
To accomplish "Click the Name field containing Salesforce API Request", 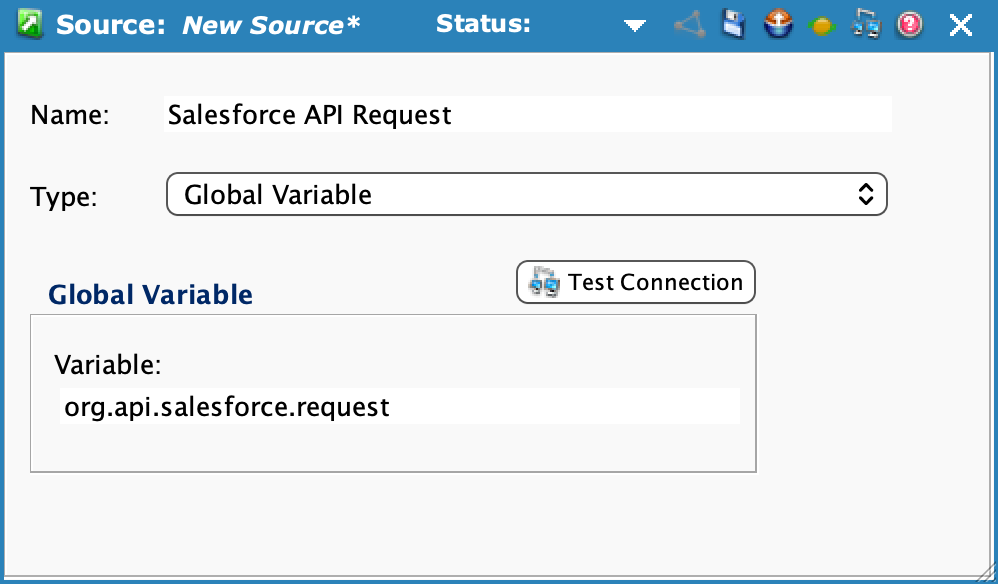I will 527,115.
